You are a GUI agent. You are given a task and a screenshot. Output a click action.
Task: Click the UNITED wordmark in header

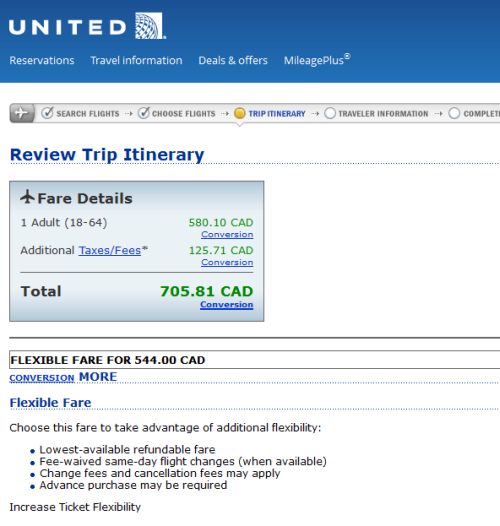coord(67,27)
